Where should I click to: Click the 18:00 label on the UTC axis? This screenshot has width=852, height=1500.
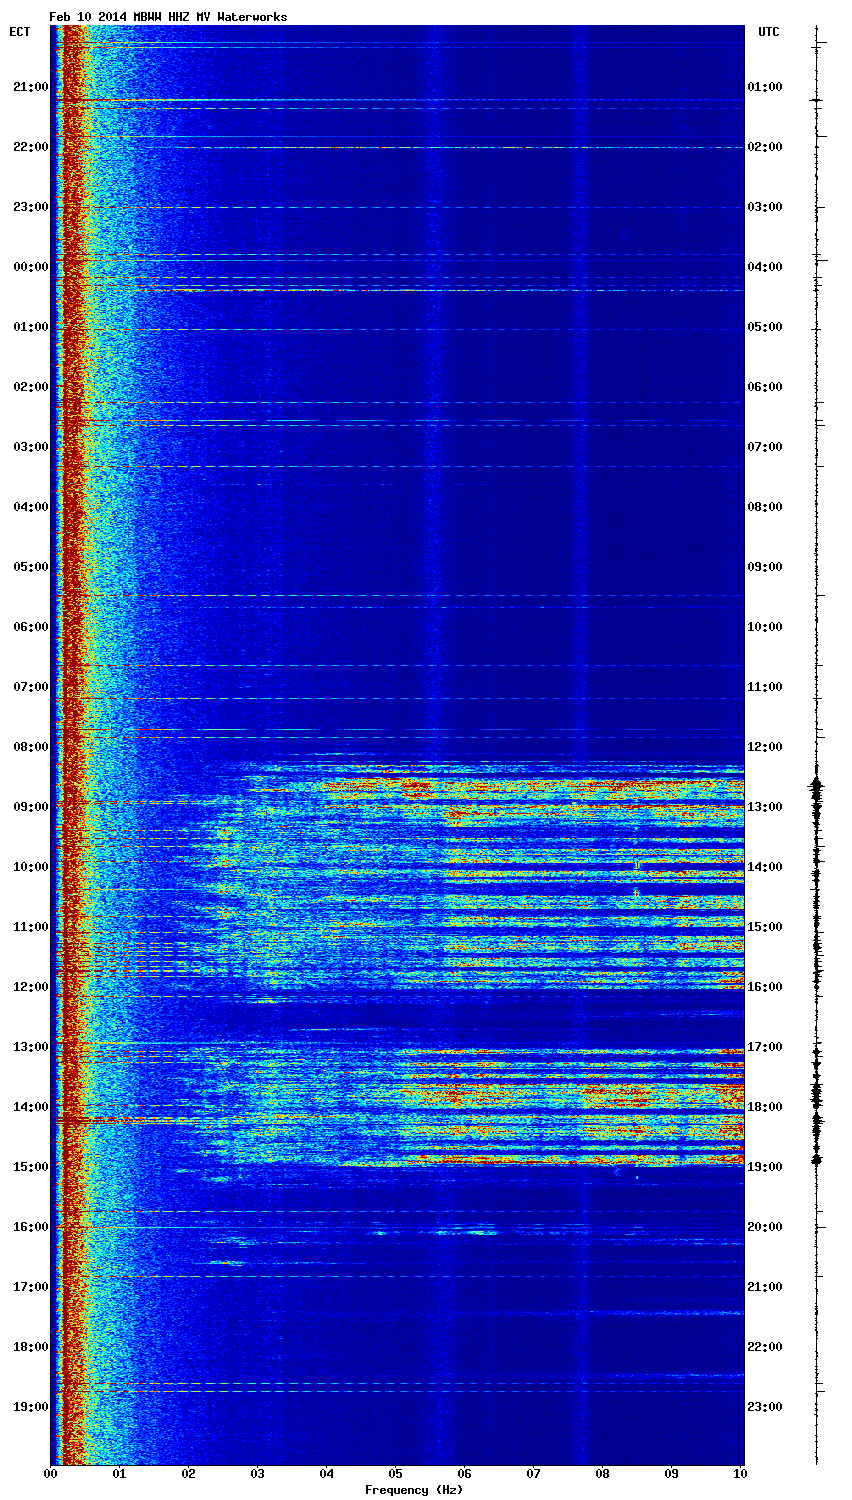tap(765, 1107)
